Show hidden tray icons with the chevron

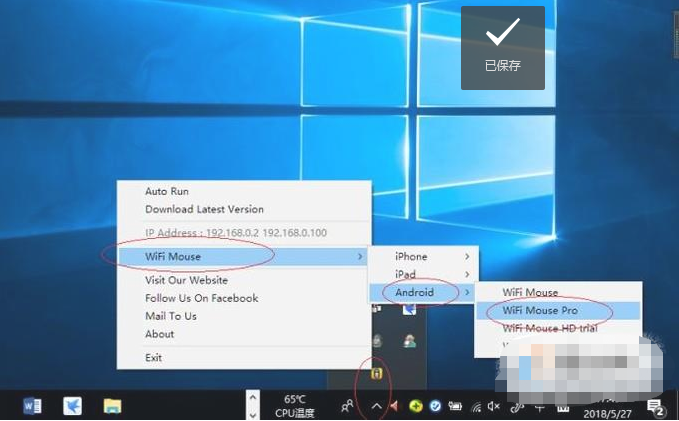[376, 406]
